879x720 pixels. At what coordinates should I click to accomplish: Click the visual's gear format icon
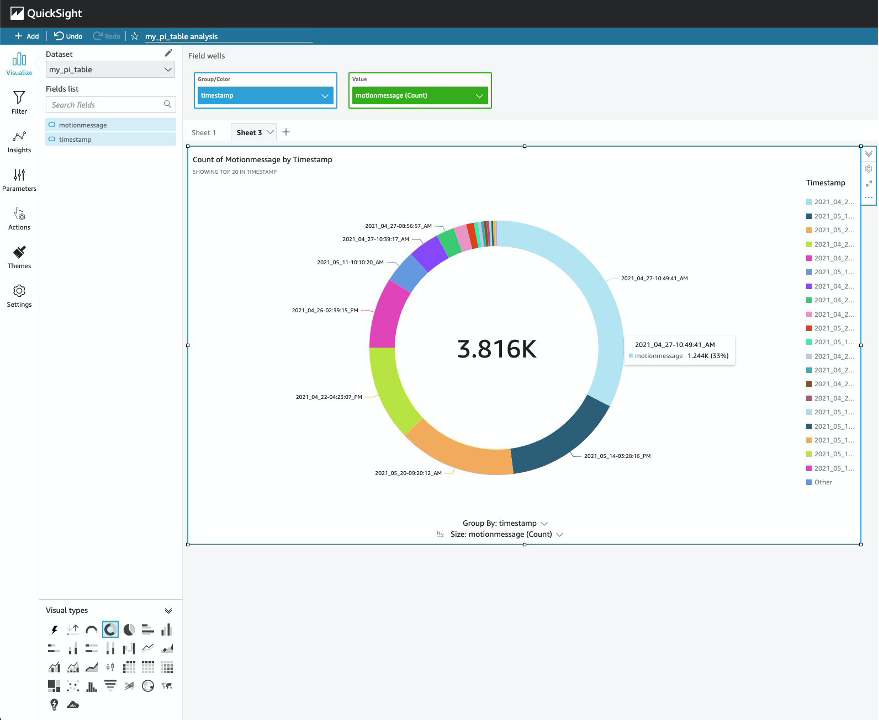[x=868, y=169]
